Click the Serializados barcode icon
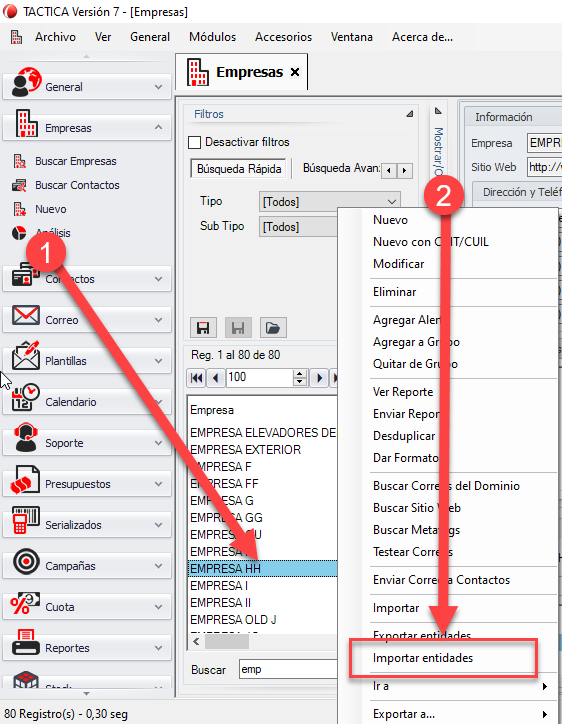This screenshot has height=724, width=562. 26,520
